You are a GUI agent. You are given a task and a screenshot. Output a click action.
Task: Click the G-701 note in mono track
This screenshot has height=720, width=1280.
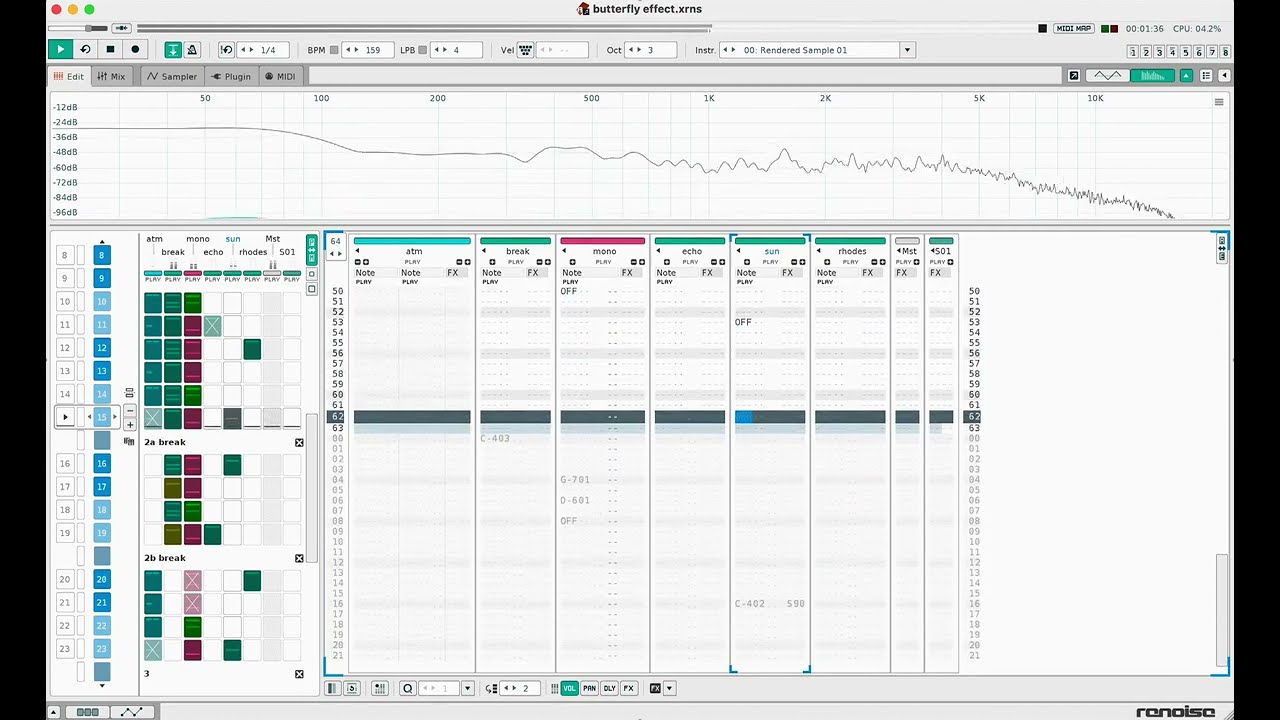(x=575, y=480)
